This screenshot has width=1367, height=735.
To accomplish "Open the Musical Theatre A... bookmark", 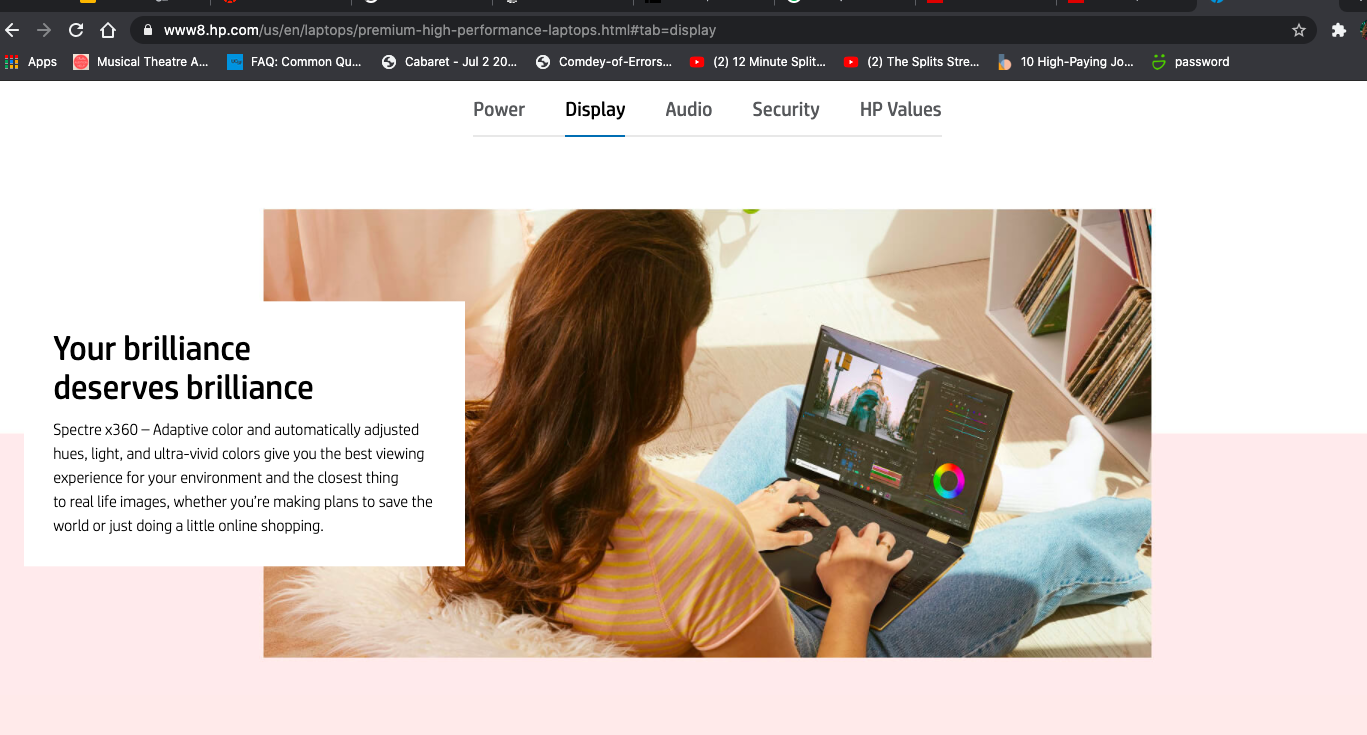I will click(141, 62).
